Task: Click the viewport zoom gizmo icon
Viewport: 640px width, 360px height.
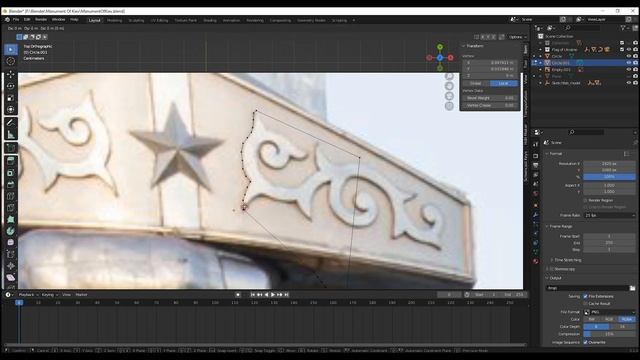Action: pos(449,76)
